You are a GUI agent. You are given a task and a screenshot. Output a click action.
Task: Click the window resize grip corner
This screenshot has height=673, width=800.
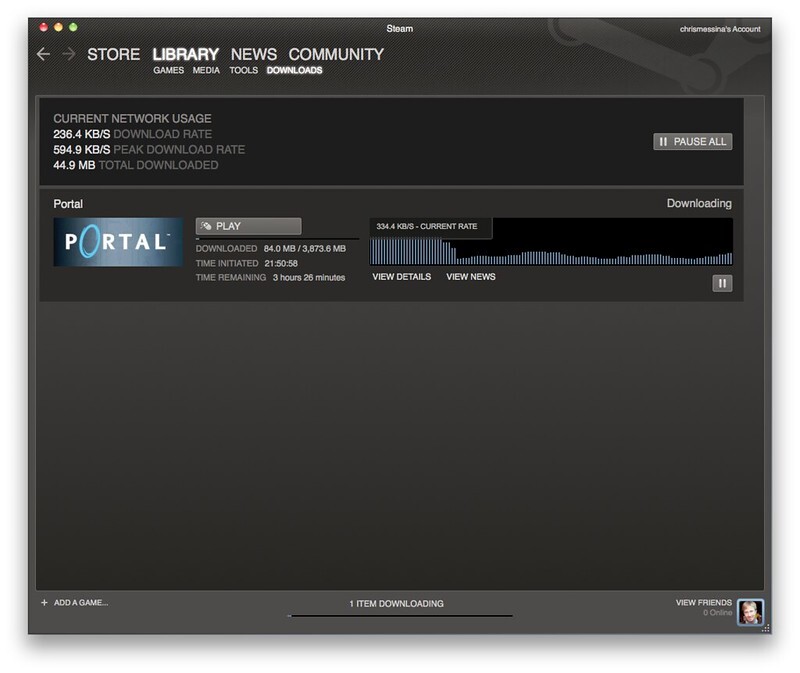(x=767, y=627)
